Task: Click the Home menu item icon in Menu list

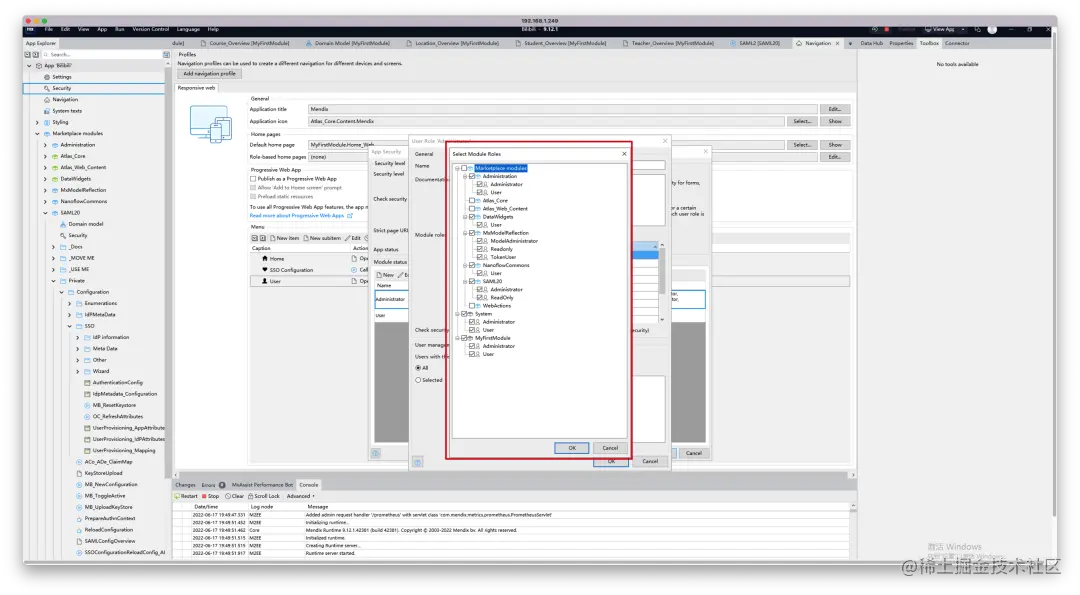Action: [264, 259]
